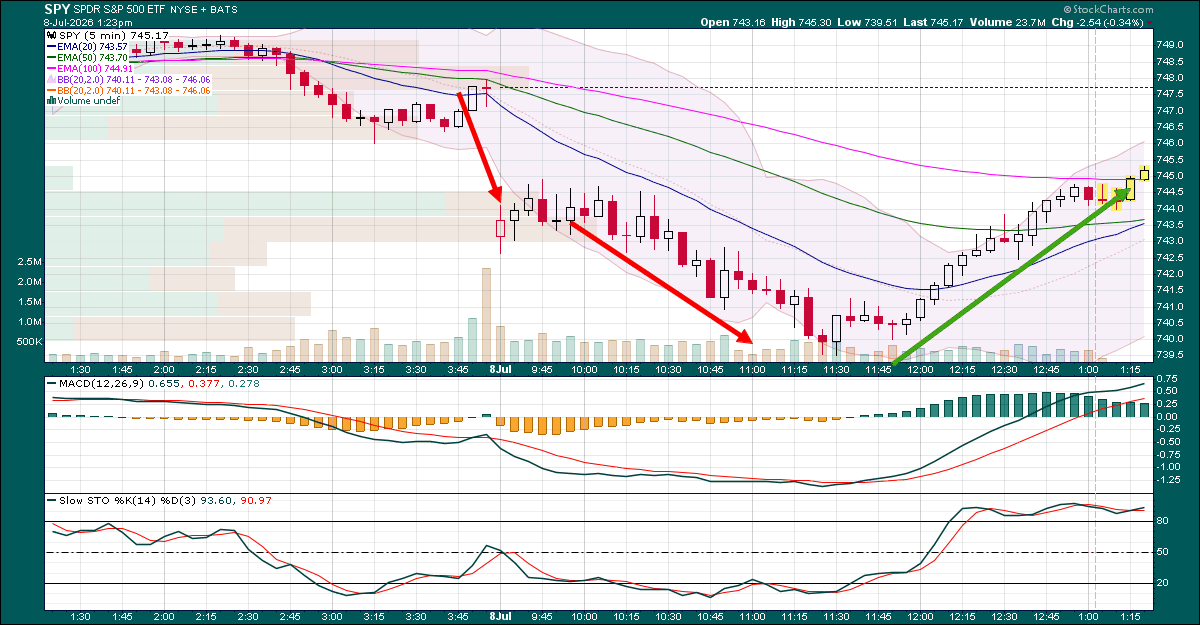This screenshot has width=1200, height=625.
Task: Click the Volume bars icon in legend
Action: coord(52,101)
